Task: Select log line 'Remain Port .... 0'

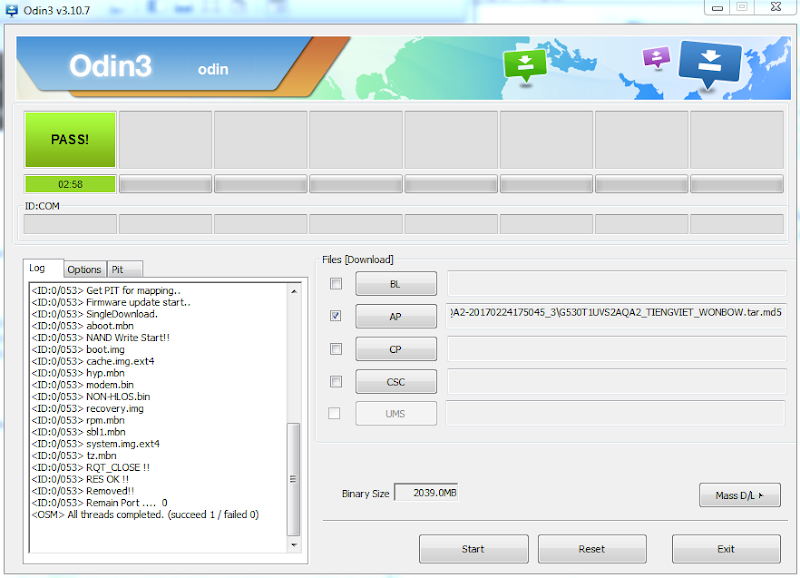Action: [x=99, y=503]
